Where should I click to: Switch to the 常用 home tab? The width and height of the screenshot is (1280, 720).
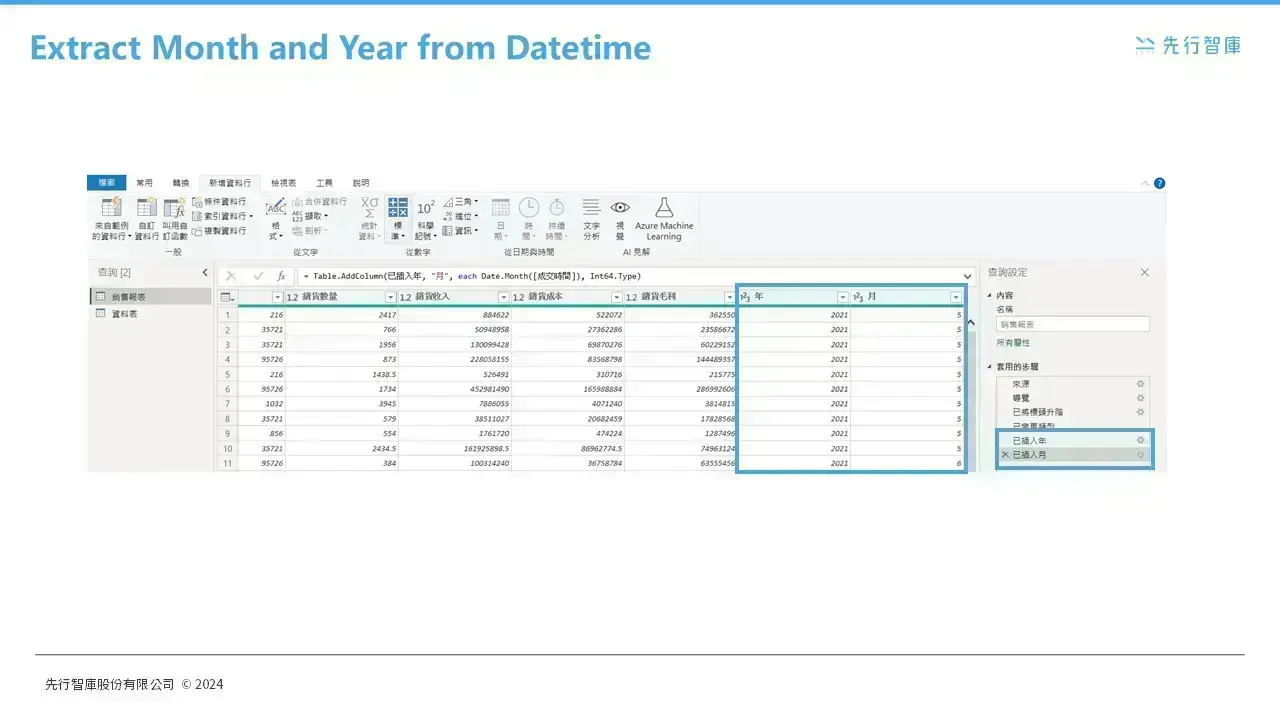(145, 183)
